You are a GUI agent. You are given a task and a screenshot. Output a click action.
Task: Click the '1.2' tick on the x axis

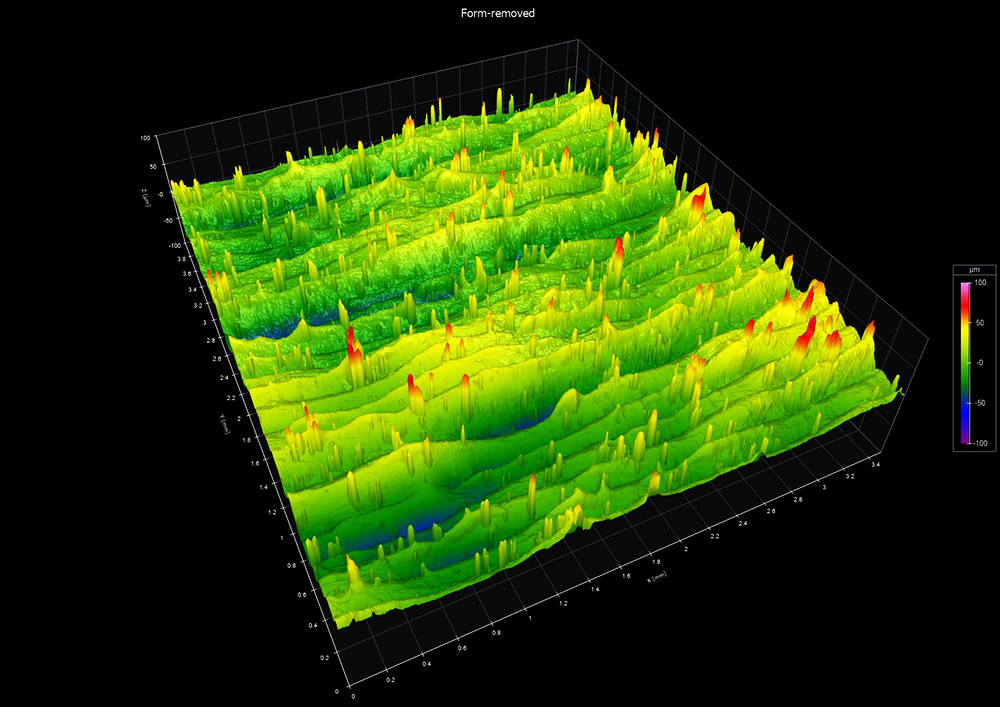(x=563, y=603)
